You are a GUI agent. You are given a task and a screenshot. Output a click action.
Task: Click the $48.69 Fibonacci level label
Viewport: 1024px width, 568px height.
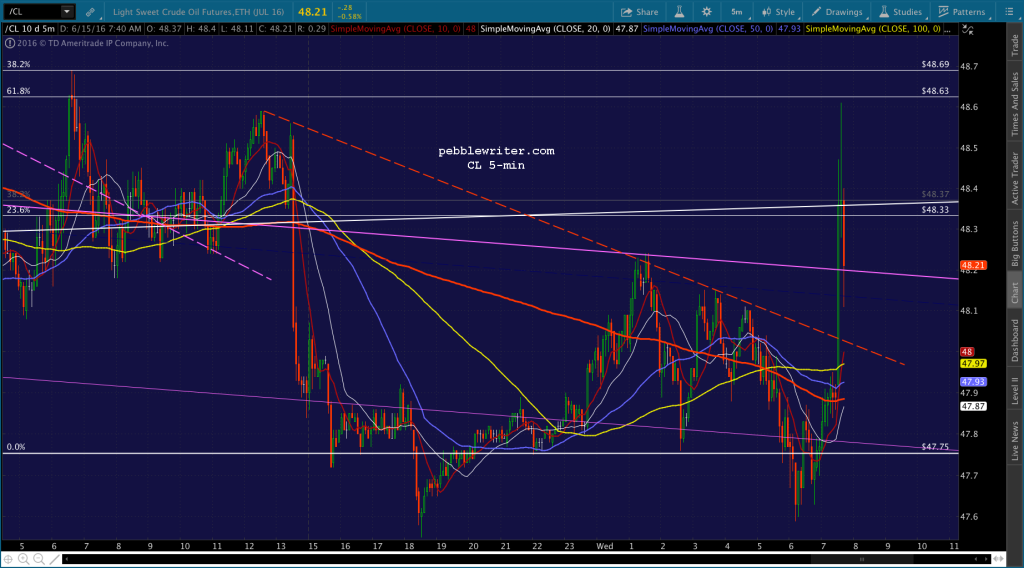click(935, 65)
